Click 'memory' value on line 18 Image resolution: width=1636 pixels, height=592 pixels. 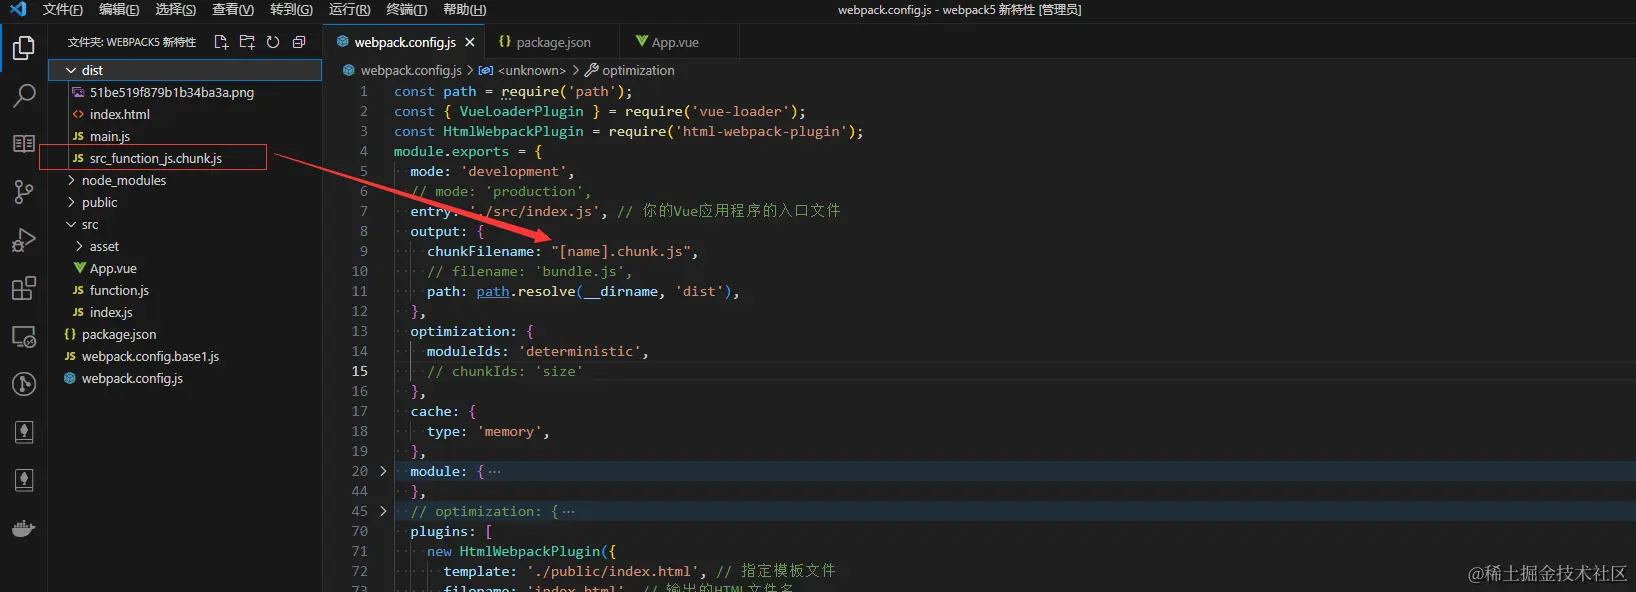[509, 431]
